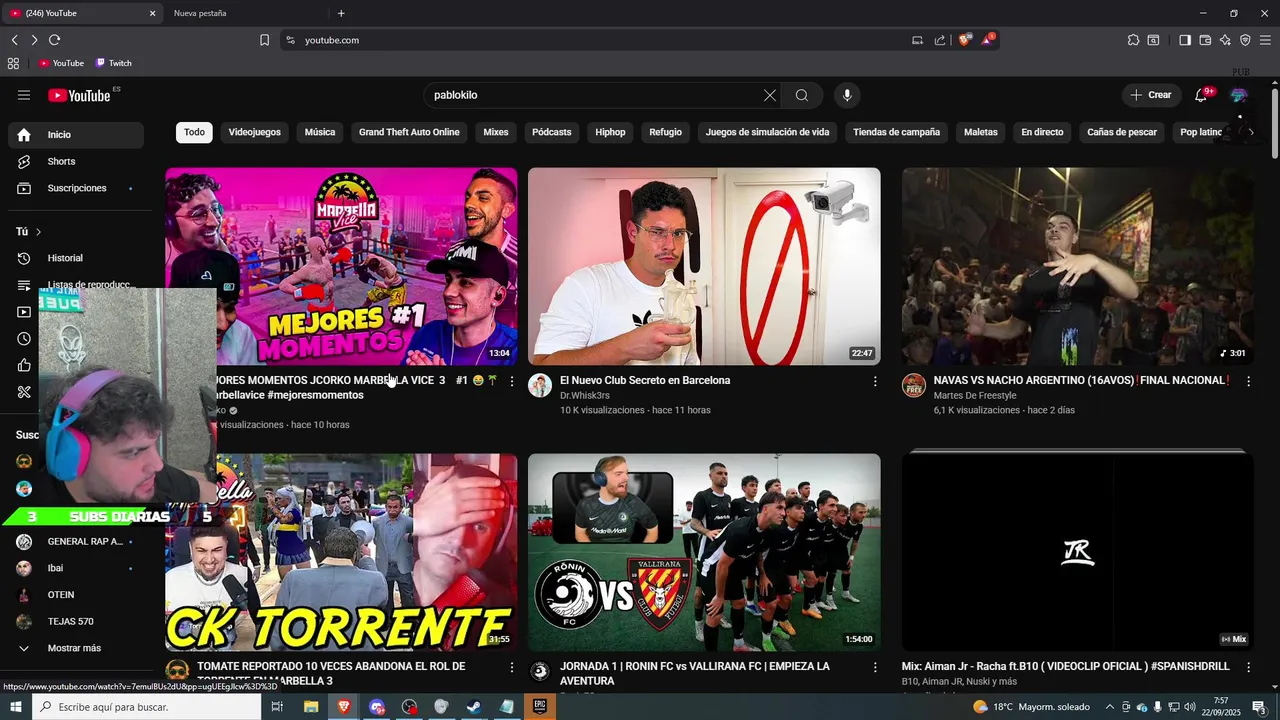Reload the page
The height and width of the screenshot is (720, 1280).
(x=54, y=40)
